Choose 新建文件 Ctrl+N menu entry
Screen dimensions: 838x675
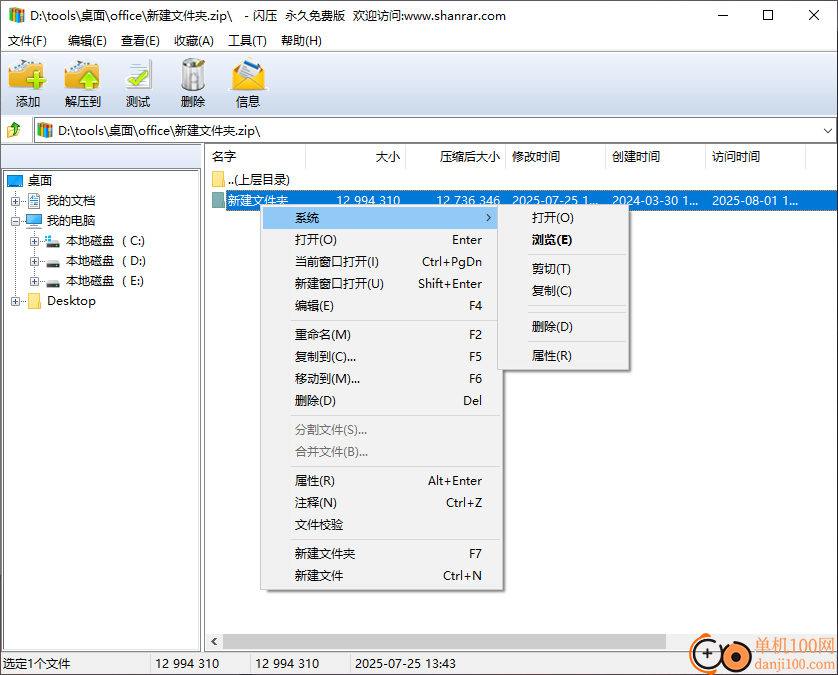381,575
